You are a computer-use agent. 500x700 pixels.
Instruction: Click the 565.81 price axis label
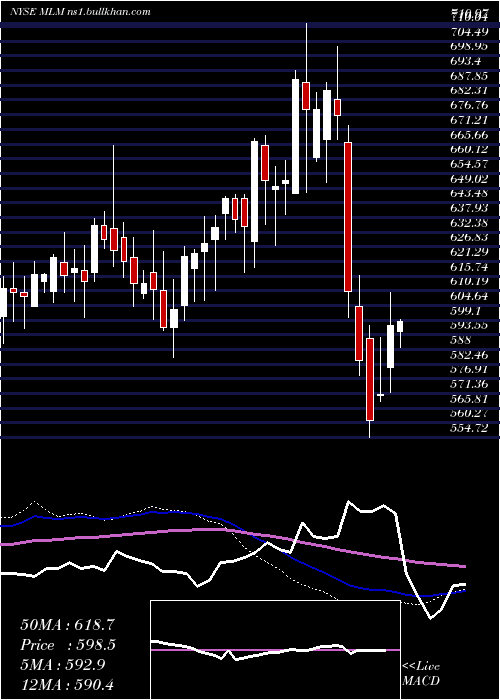470,399
